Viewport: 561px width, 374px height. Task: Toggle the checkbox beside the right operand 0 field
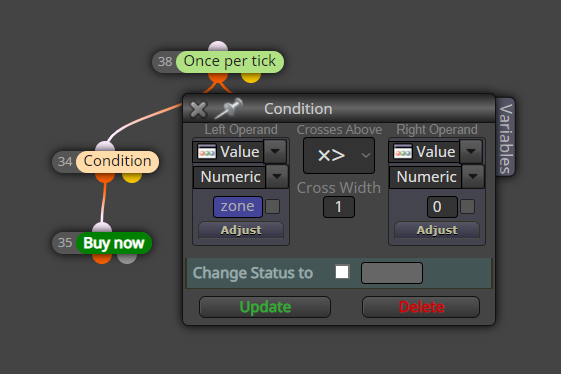click(x=467, y=207)
